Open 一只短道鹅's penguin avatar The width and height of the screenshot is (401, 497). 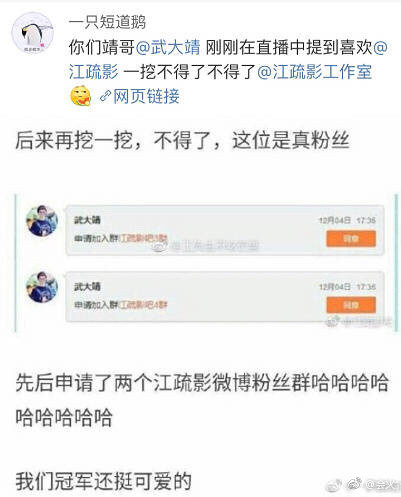33,33
